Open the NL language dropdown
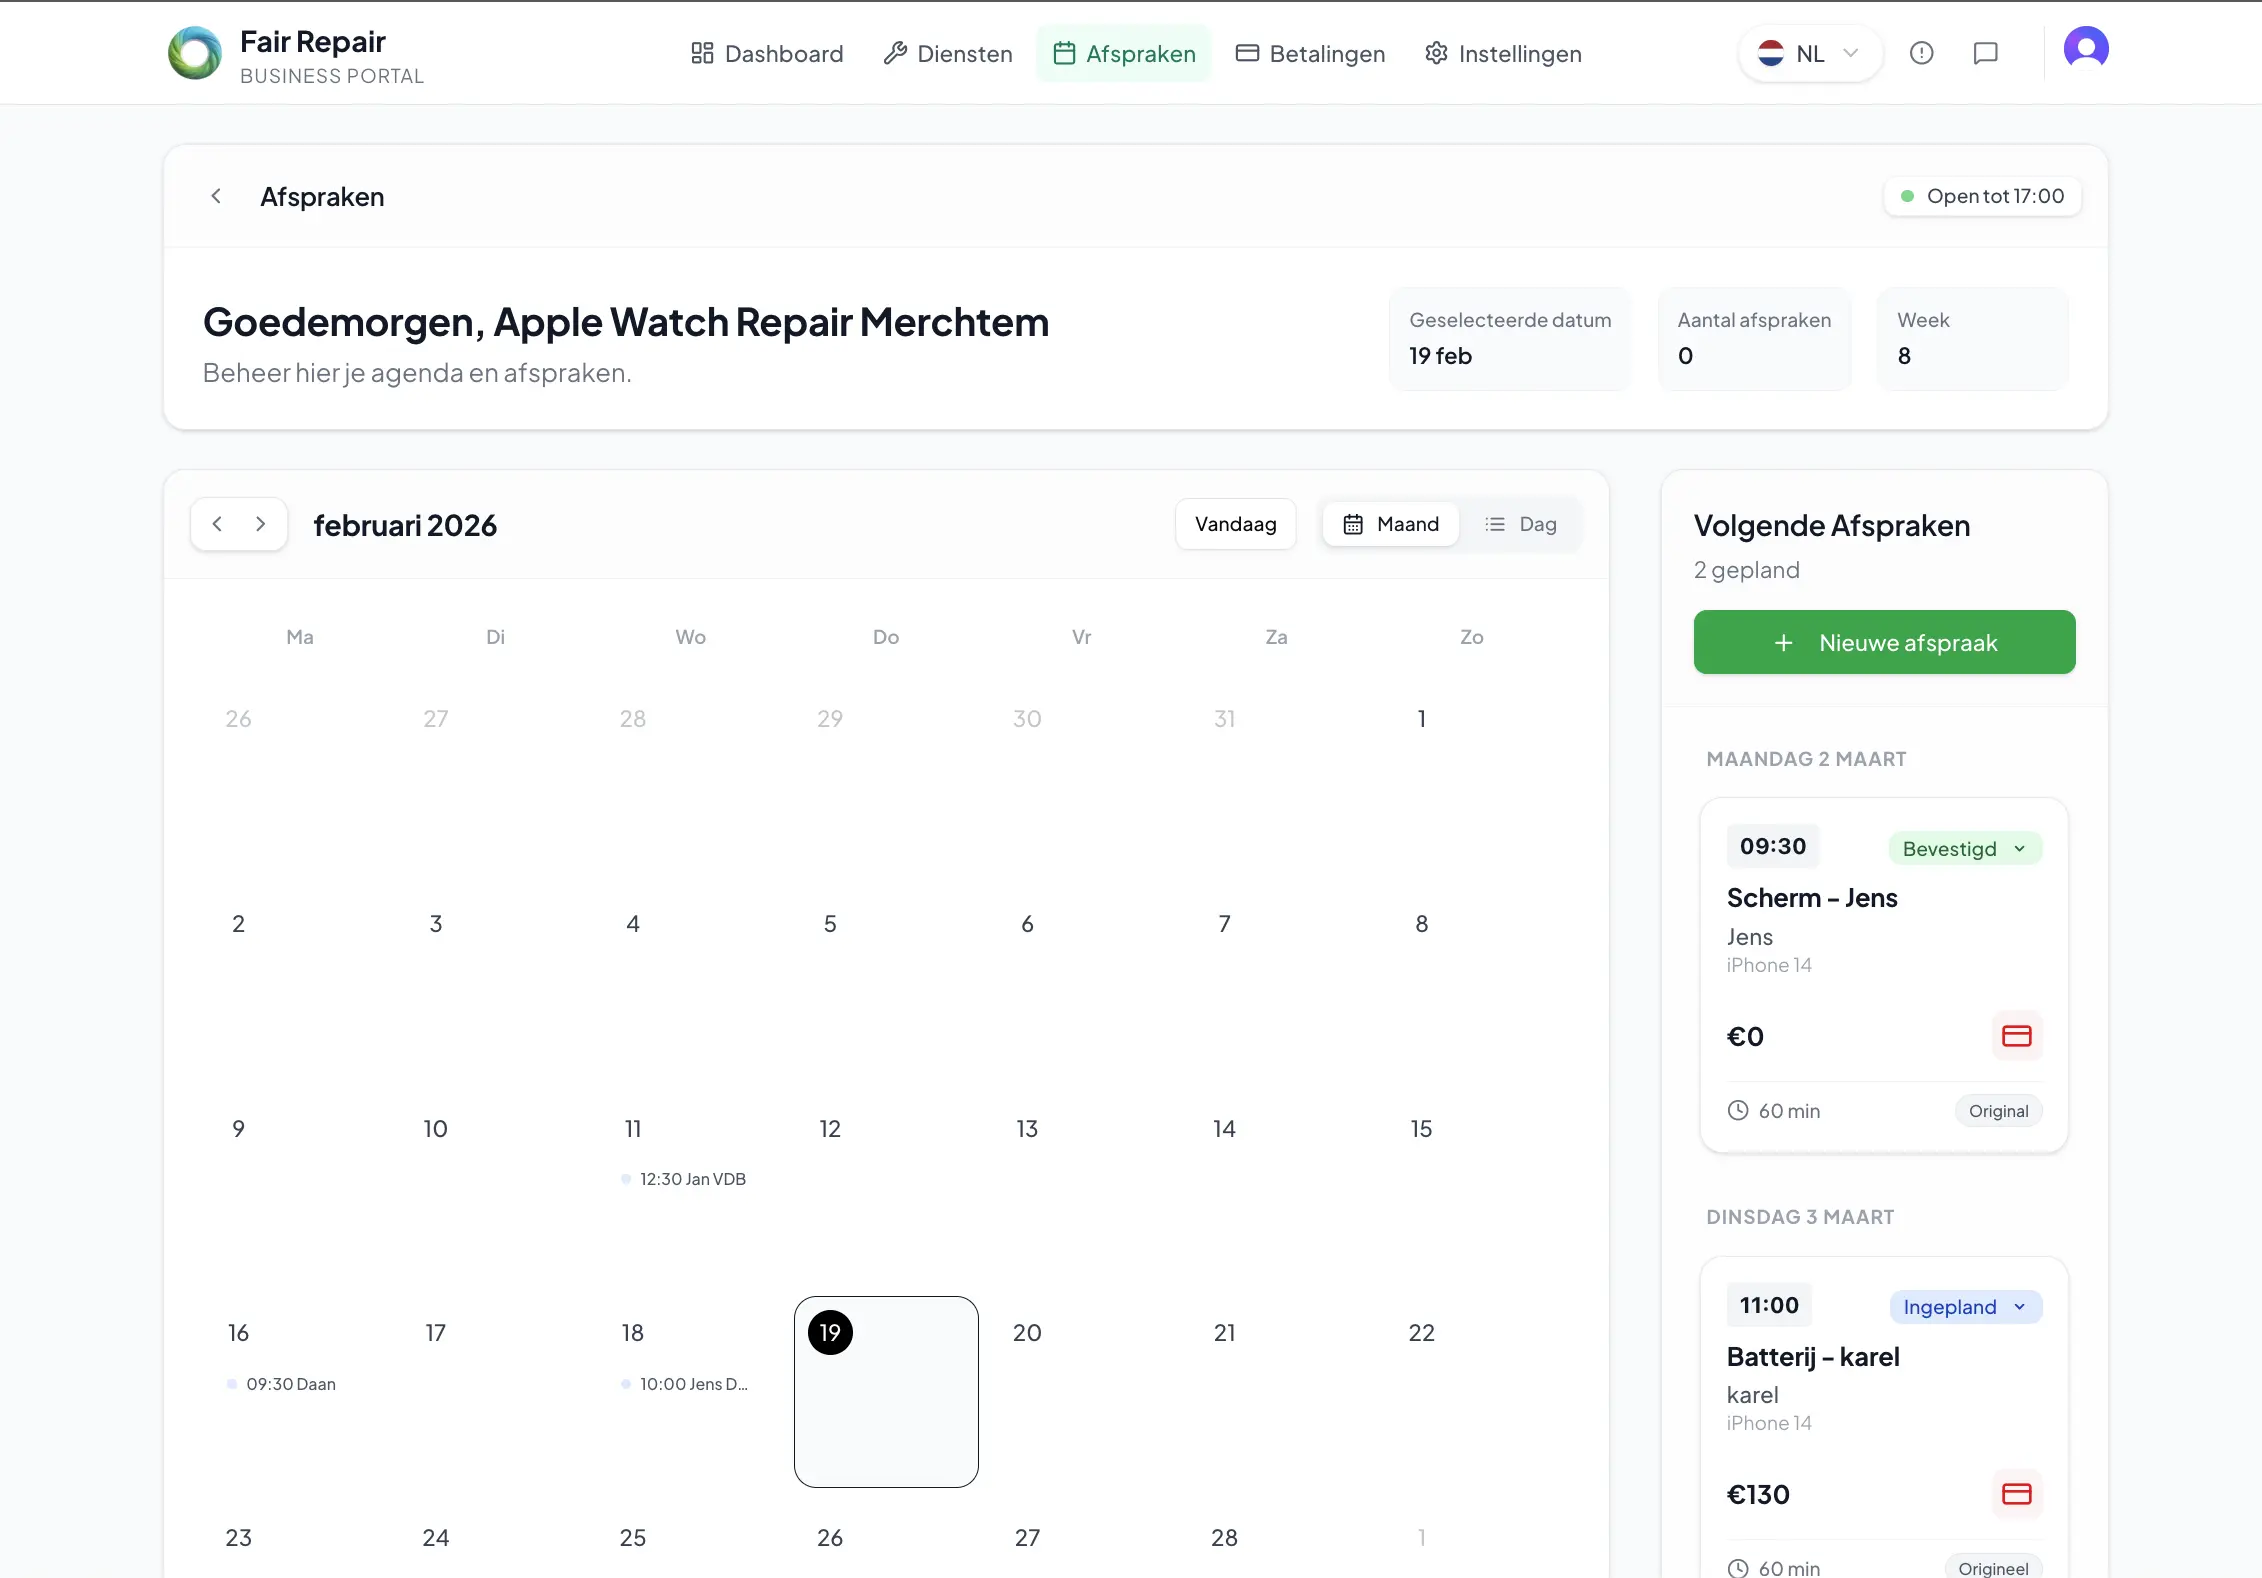2262x1578 pixels. point(1809,53)
